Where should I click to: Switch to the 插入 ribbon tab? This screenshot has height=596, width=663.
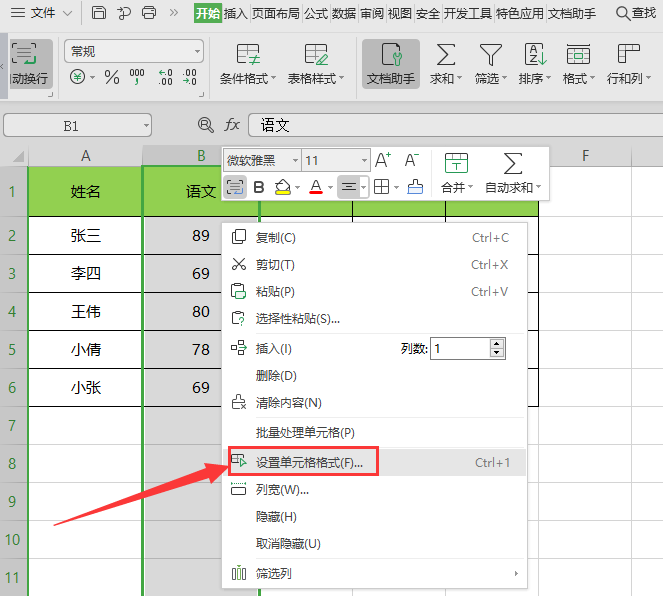(236, 13)
